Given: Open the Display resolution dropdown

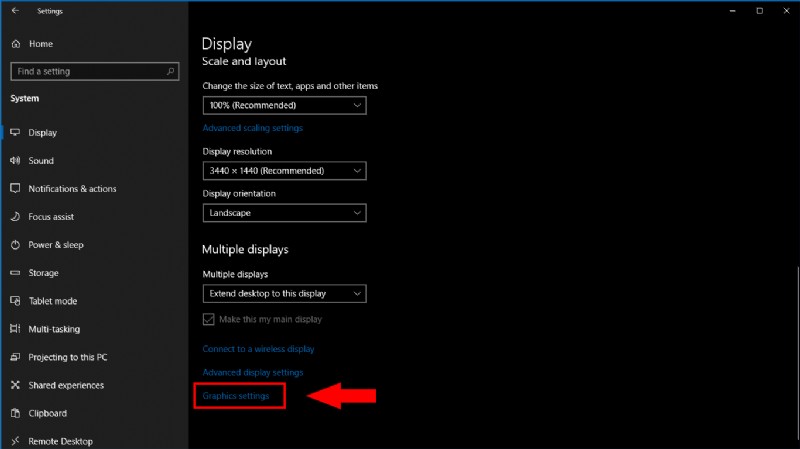Looking at the screenshot, I should coord(284,171).
